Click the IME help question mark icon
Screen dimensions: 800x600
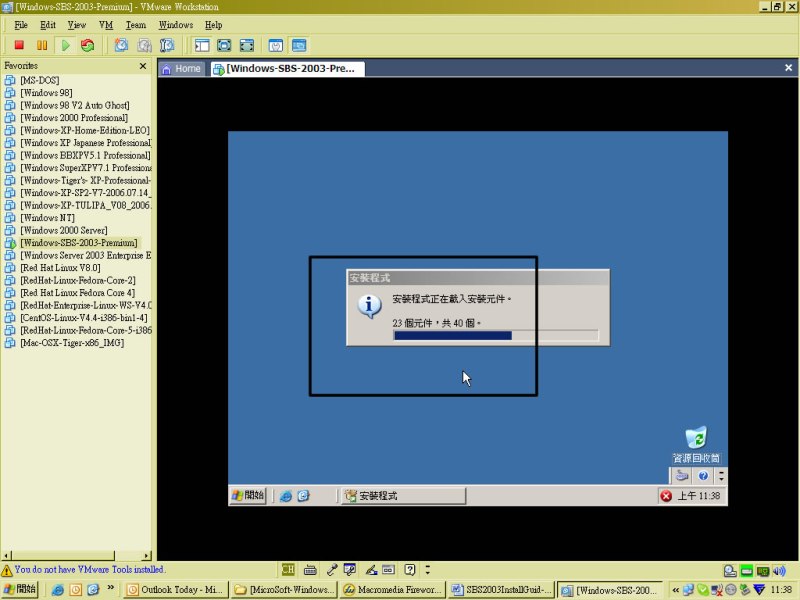410,569
